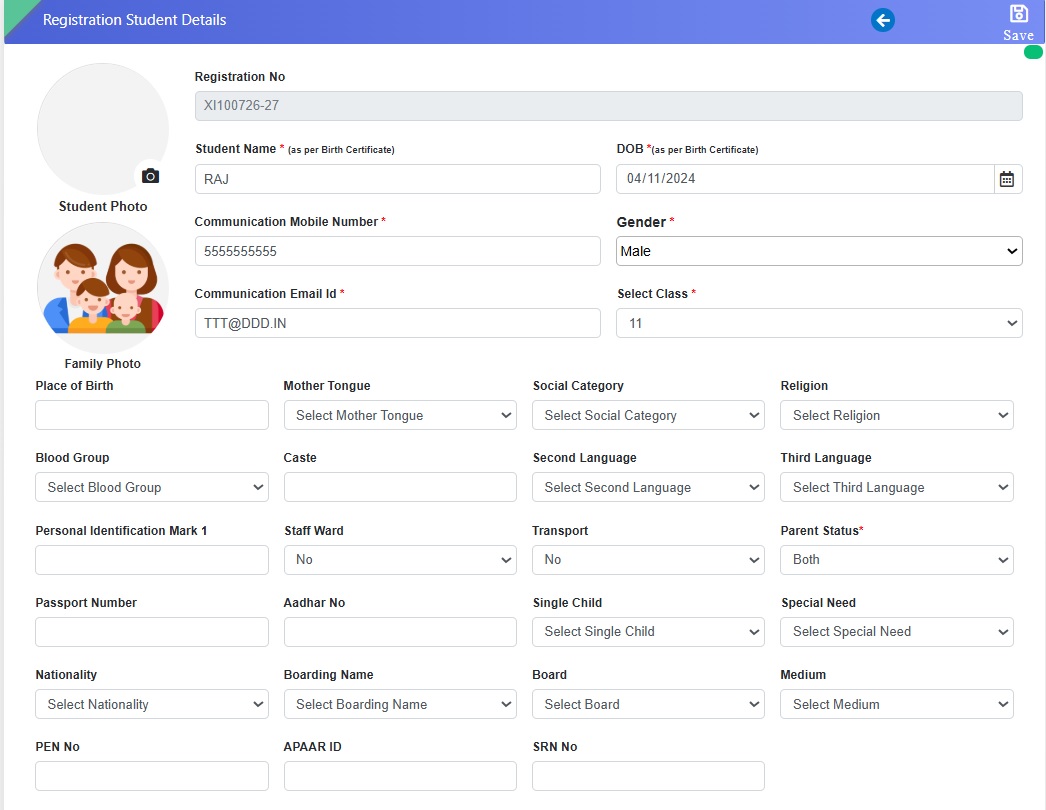The width and height of the screenshot is (1046, 810).
Task: Choose a Social Category from dropdown
Action: pos(648,415)
